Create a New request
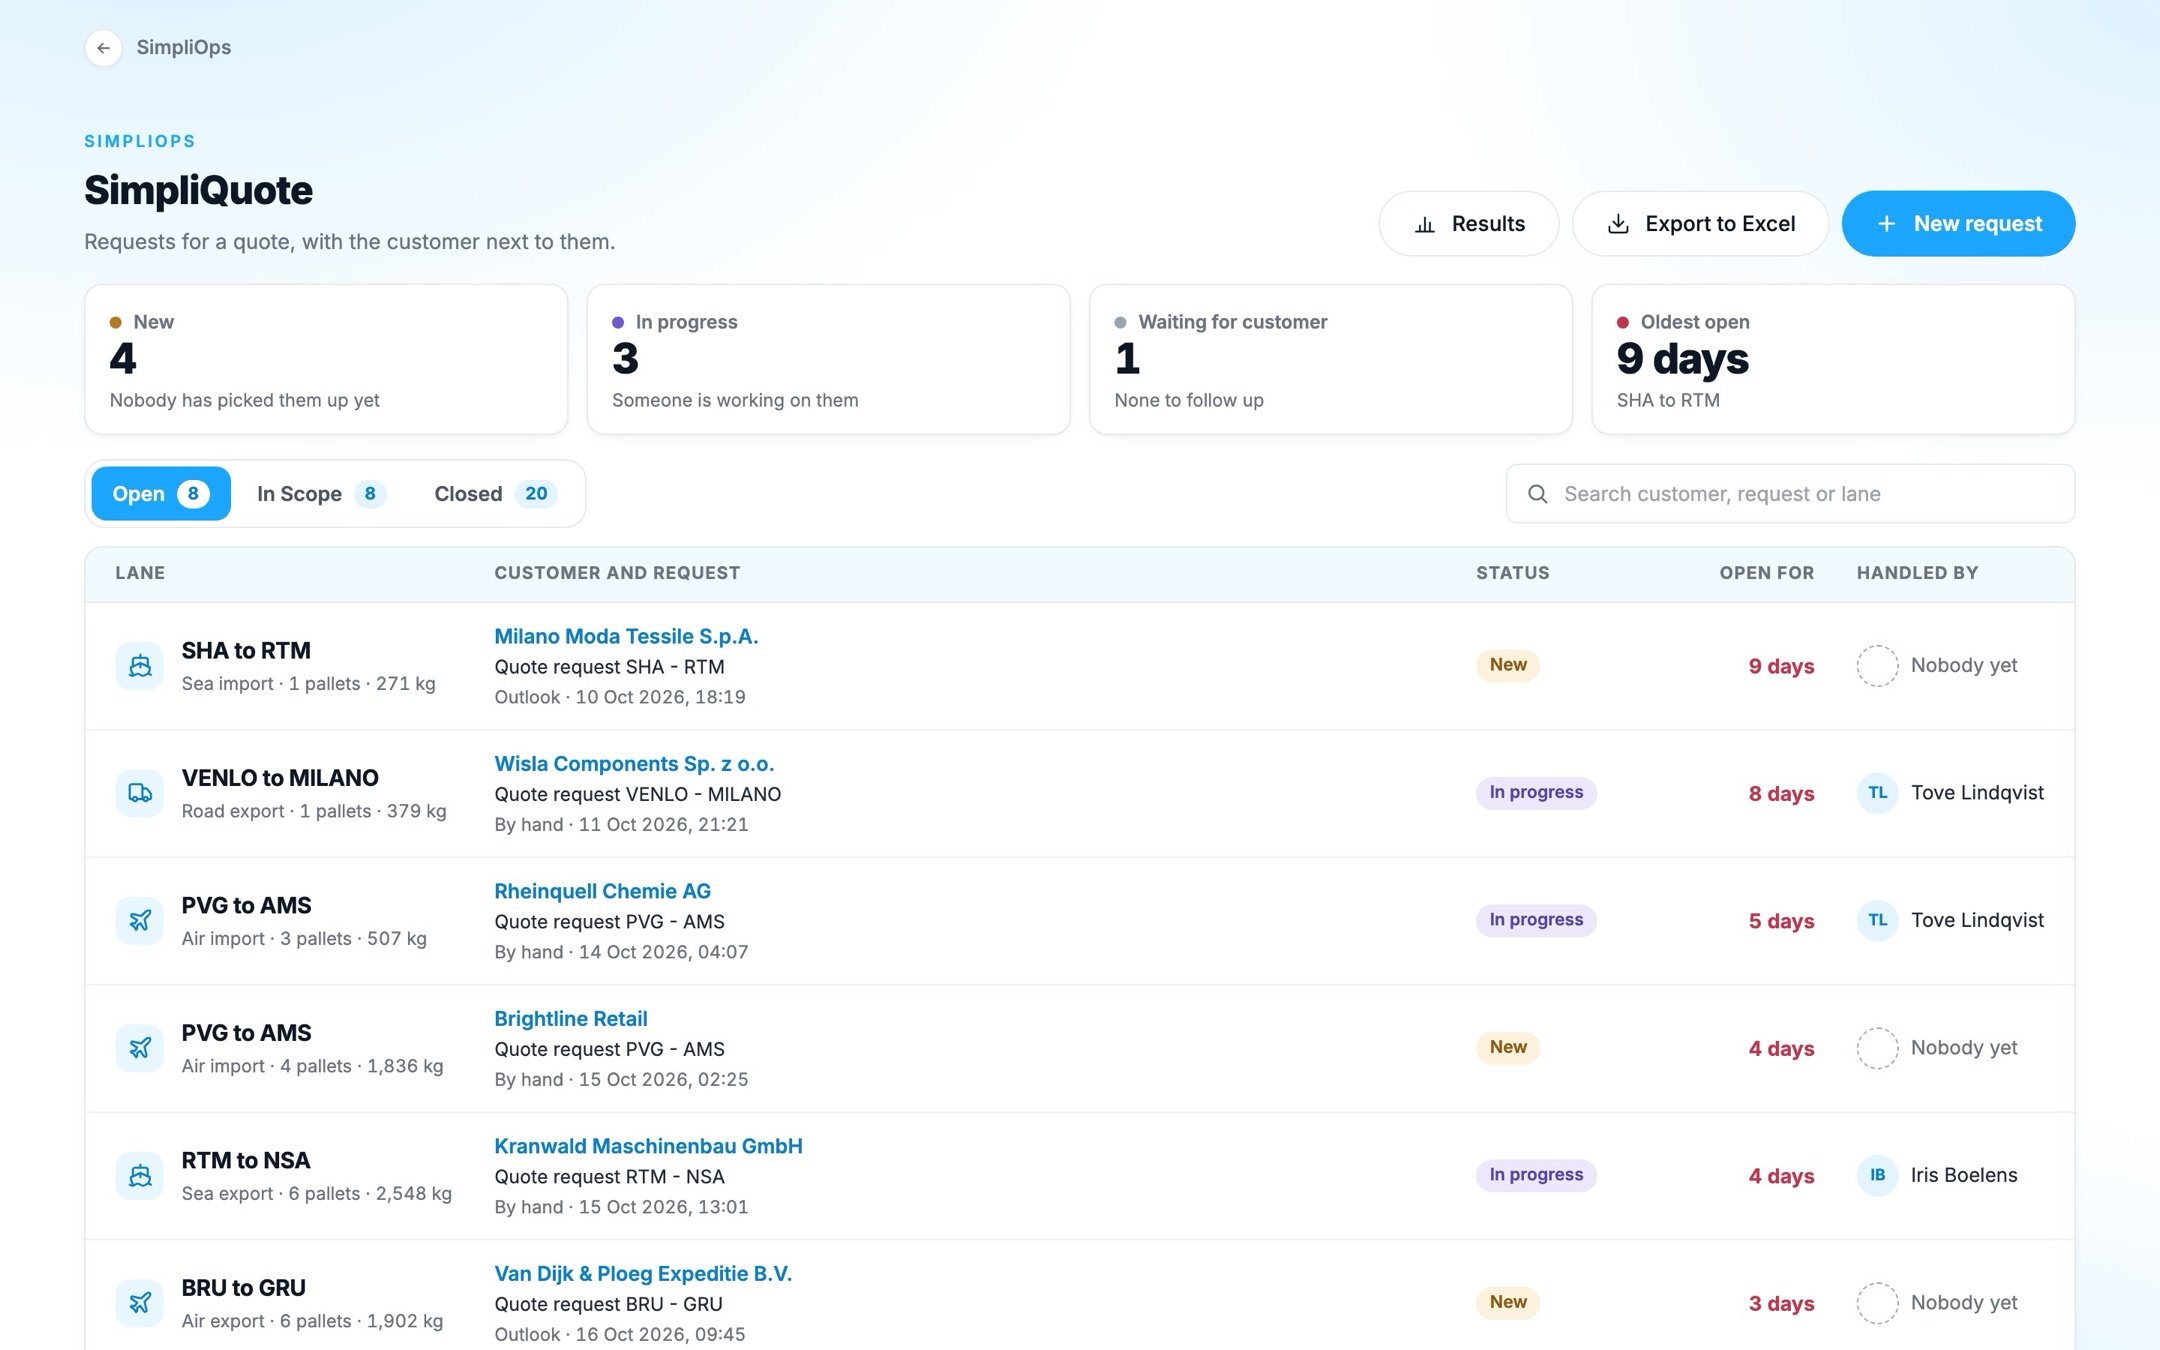 1958,223
